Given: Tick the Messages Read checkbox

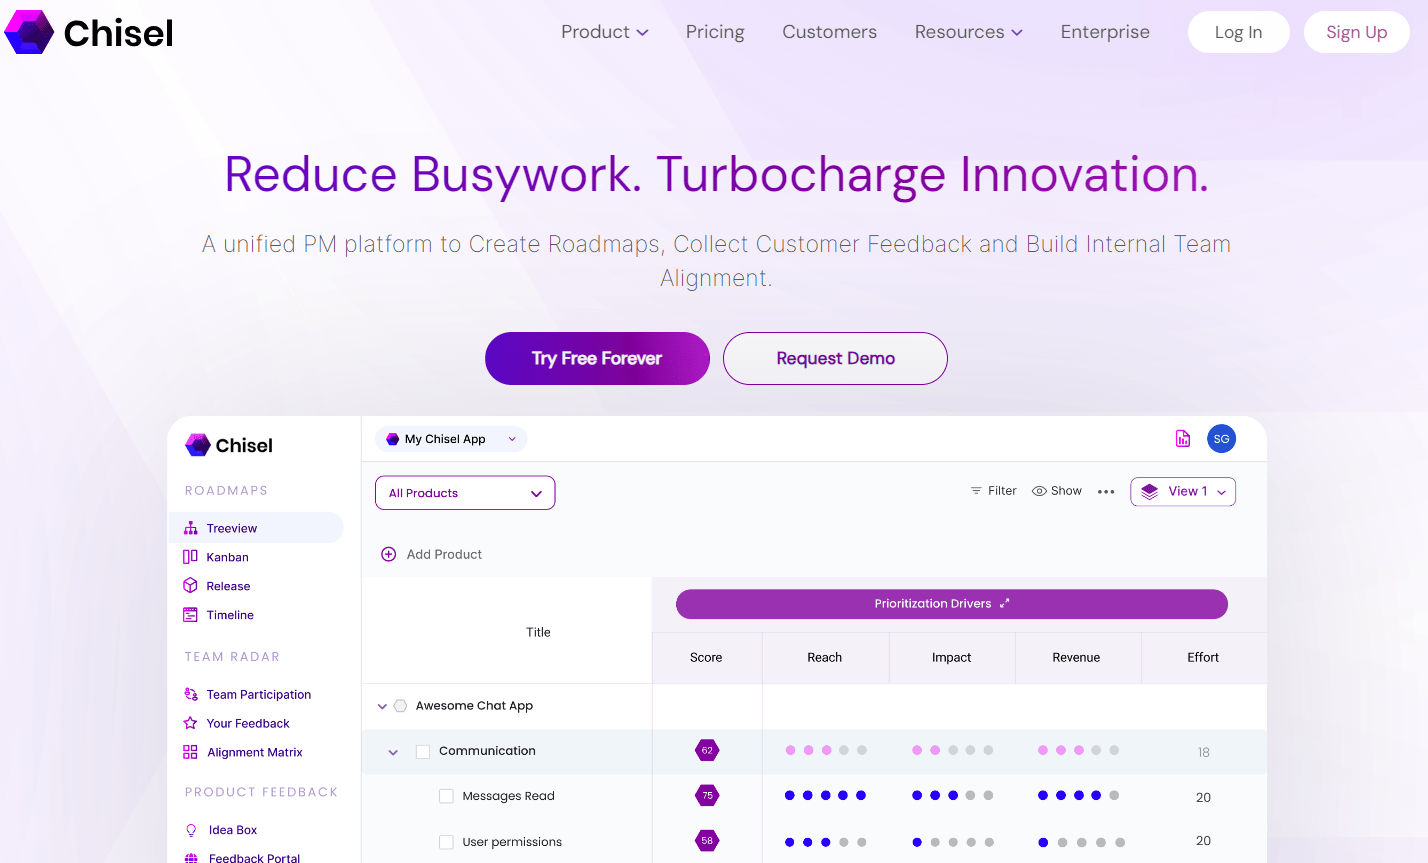Looking at the screenshot, I should [x=446, y=796].
